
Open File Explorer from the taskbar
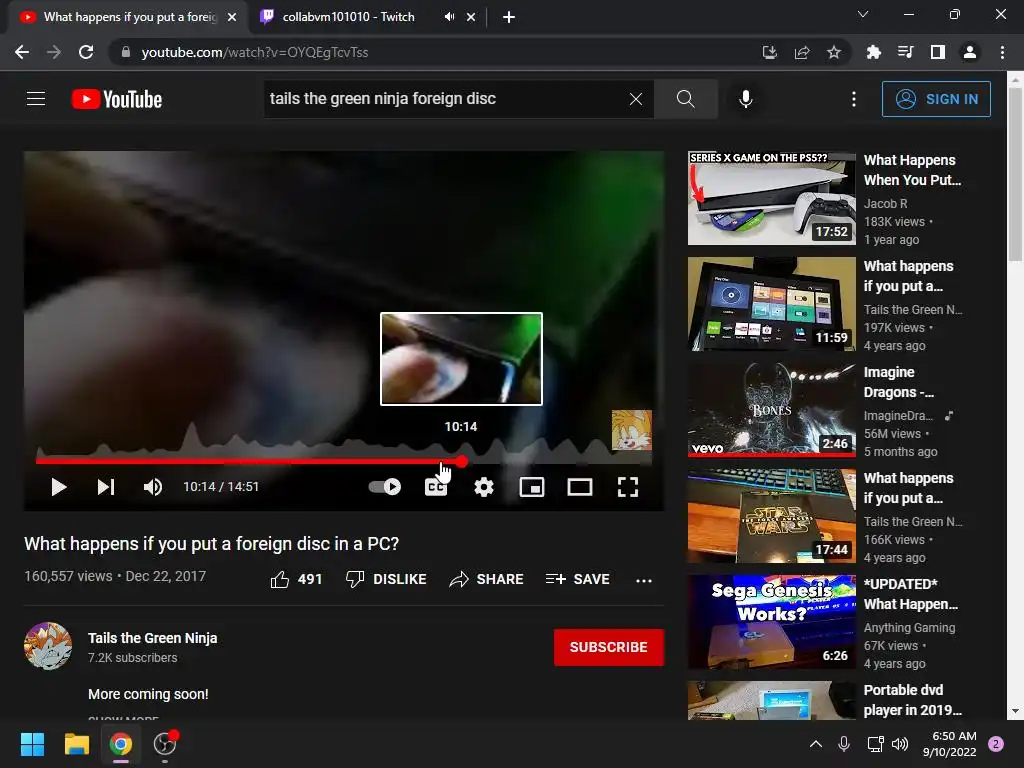[x=76, y=744]
